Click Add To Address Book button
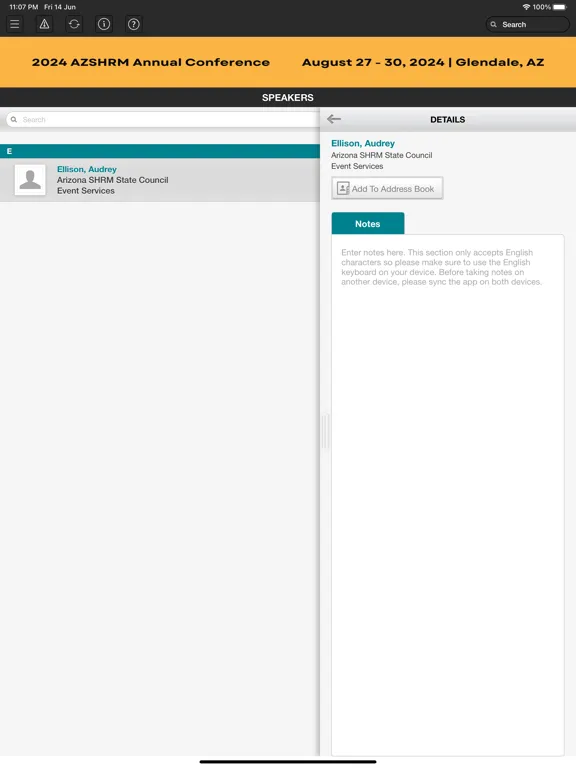 387,188
